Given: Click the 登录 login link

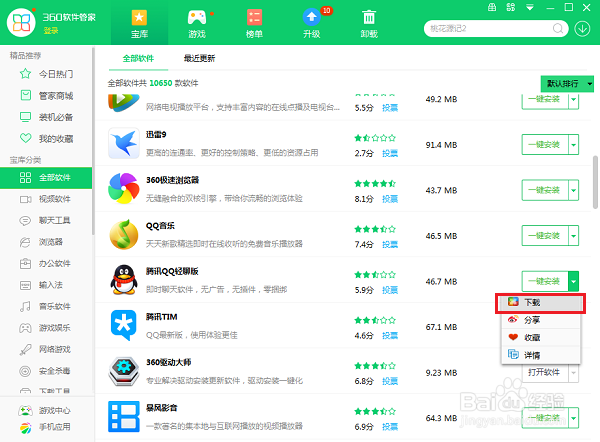Looking at the screenshot, I should coord(51,31).
